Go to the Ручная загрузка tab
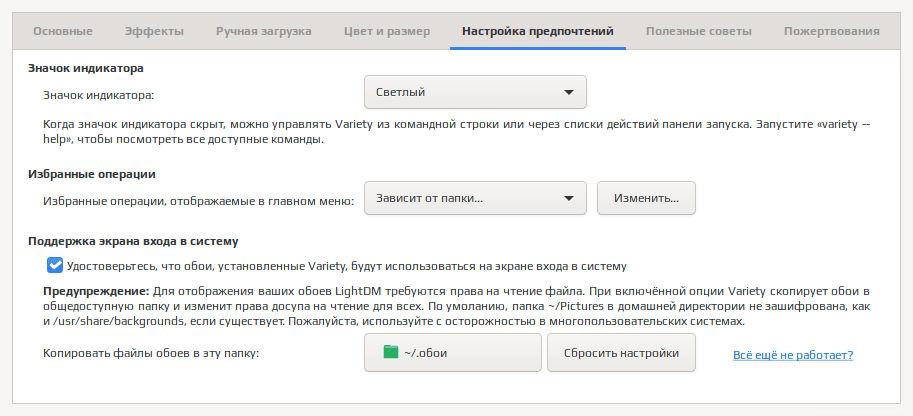913x416 pixels. [264, 31]
